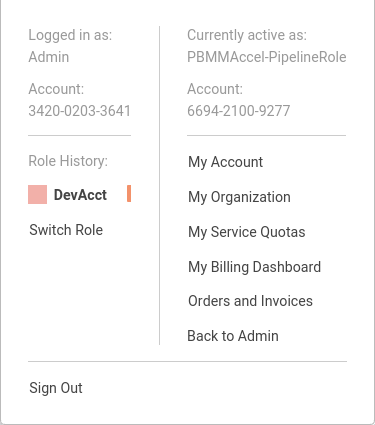
Task: Open My Service Quotas
Action: [246, 232]
